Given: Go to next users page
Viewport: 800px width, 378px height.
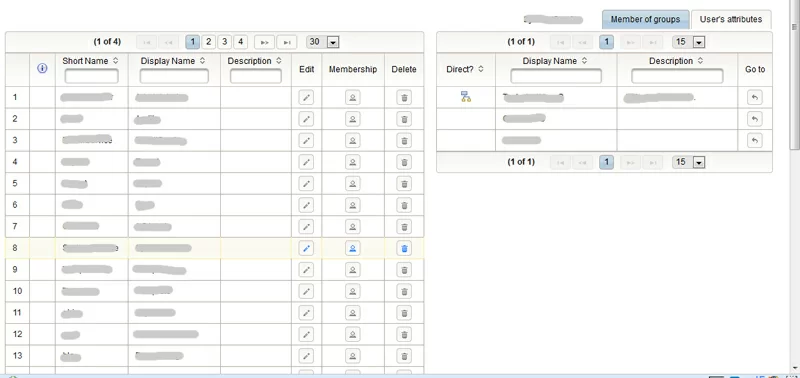Looking at the screenshot, I should (264, 42).
